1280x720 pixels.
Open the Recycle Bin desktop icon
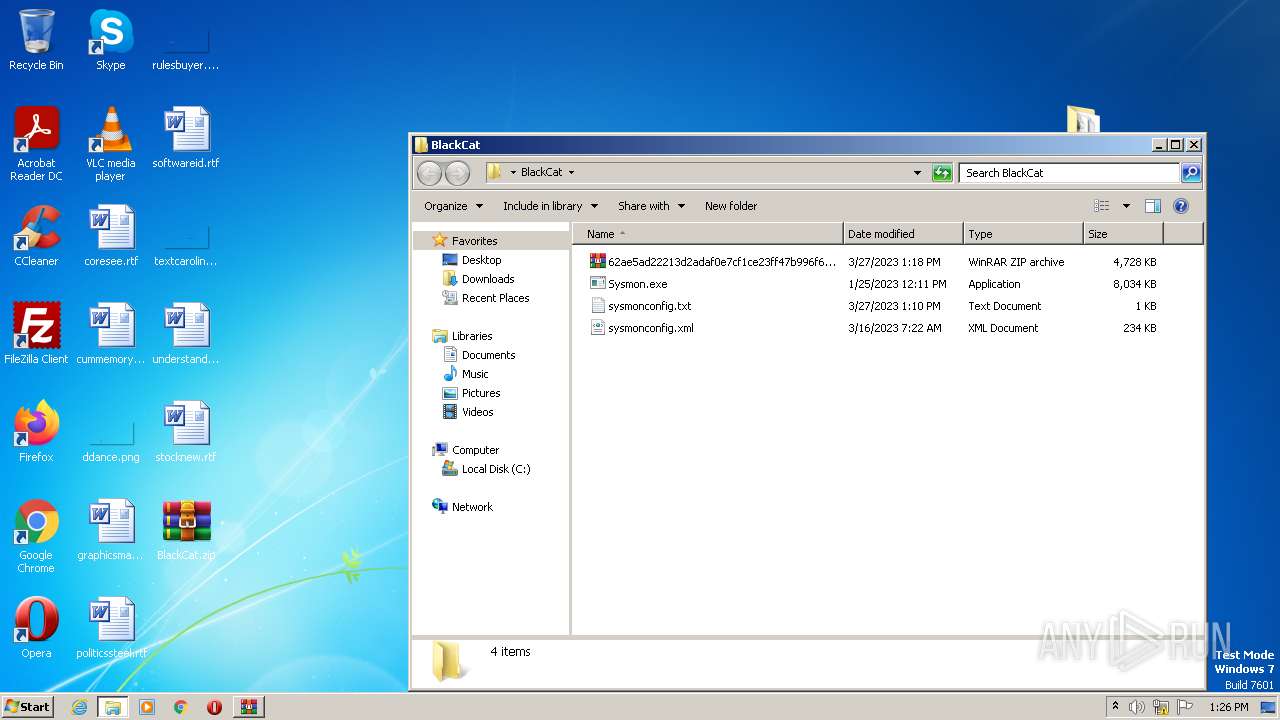pyautogui.click(x=36, y=40)
